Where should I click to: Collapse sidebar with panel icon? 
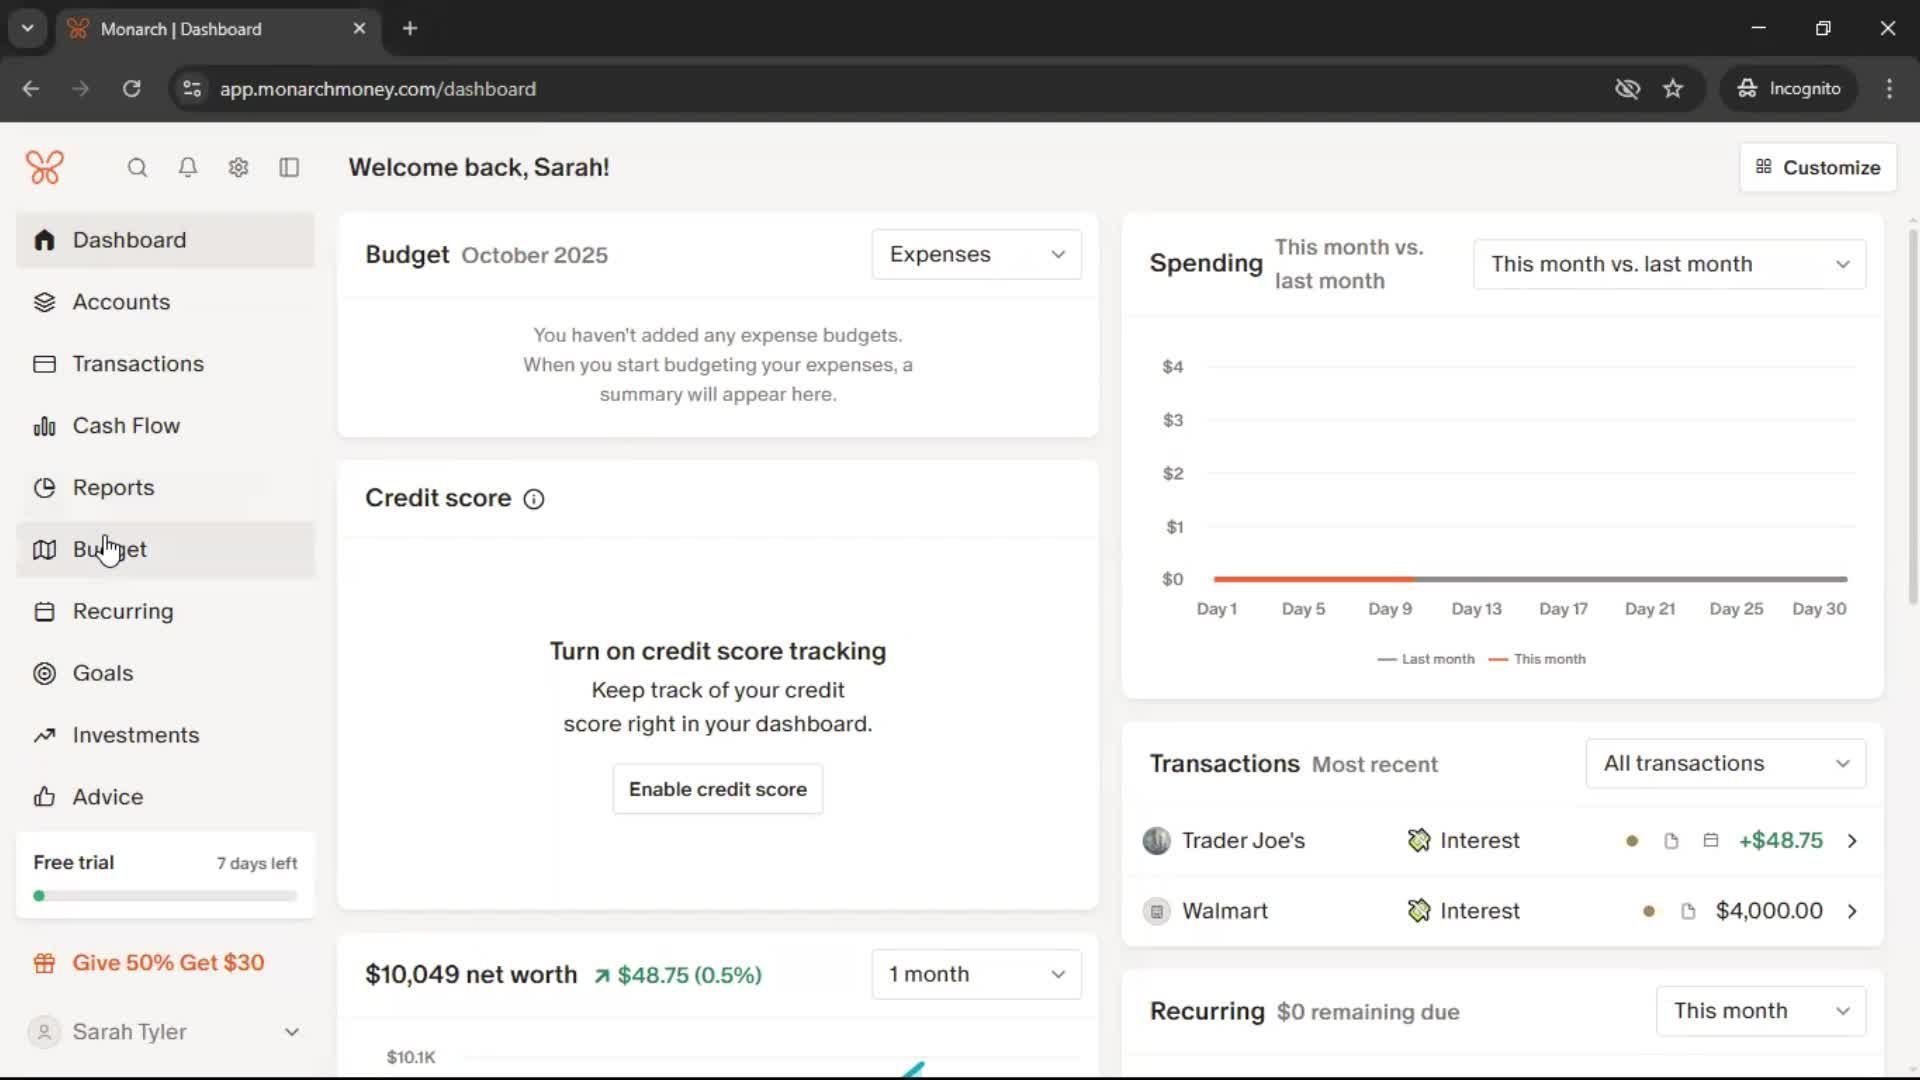(x=289, y=167)
